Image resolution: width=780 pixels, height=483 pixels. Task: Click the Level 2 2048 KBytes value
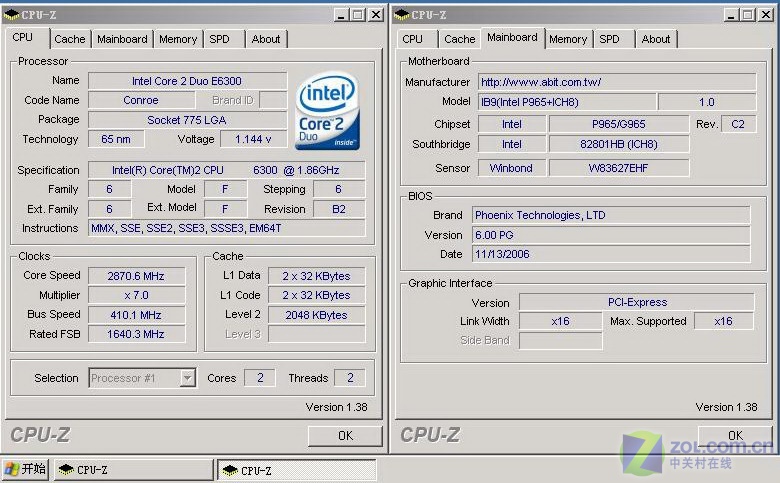pos(316,315)
